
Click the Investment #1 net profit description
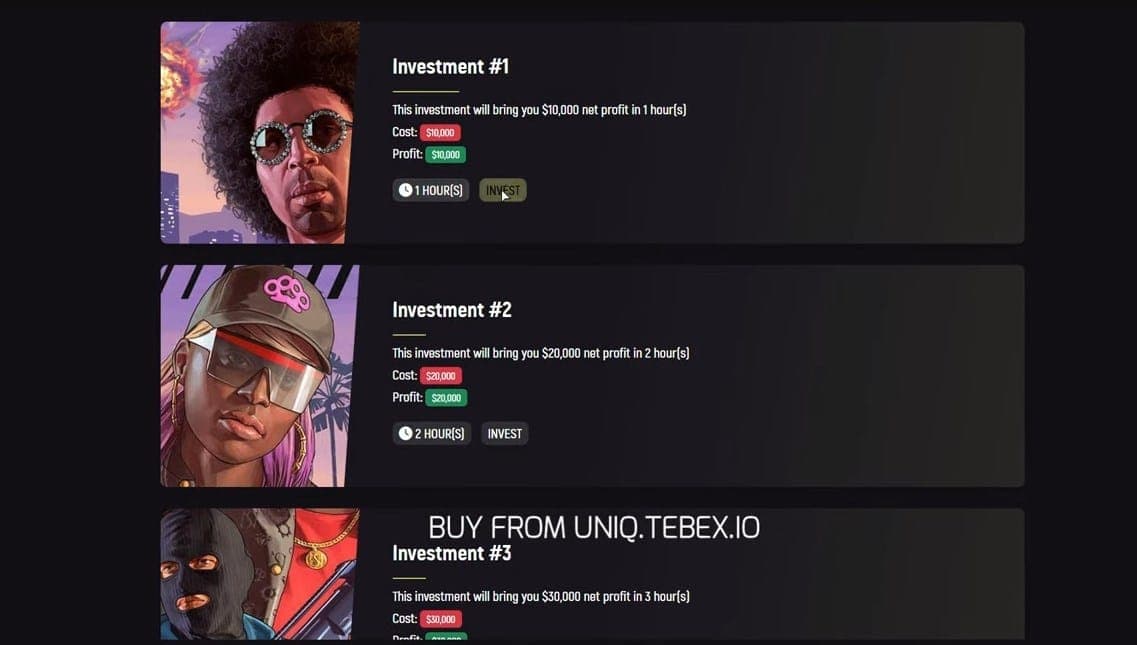click(x=539, y=110)
